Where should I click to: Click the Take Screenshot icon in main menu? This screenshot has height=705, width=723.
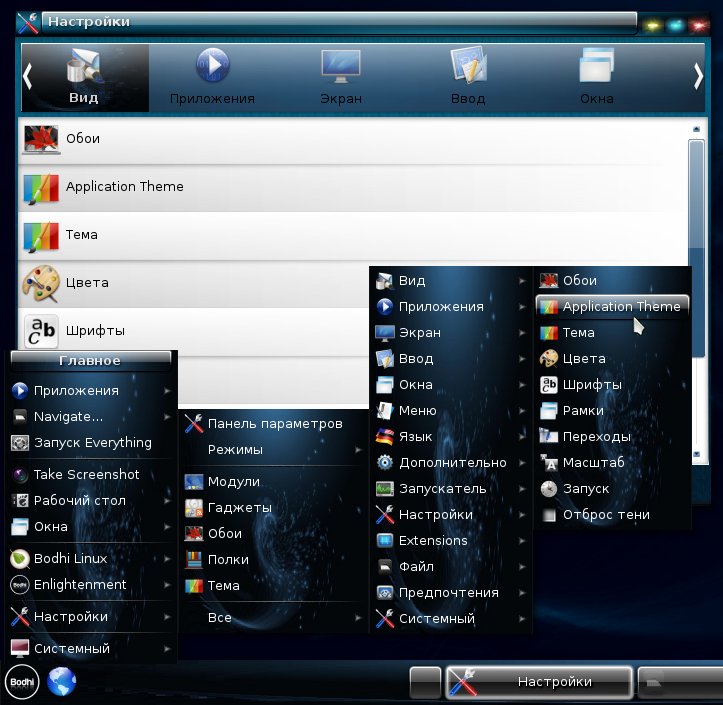click(20, 474)
